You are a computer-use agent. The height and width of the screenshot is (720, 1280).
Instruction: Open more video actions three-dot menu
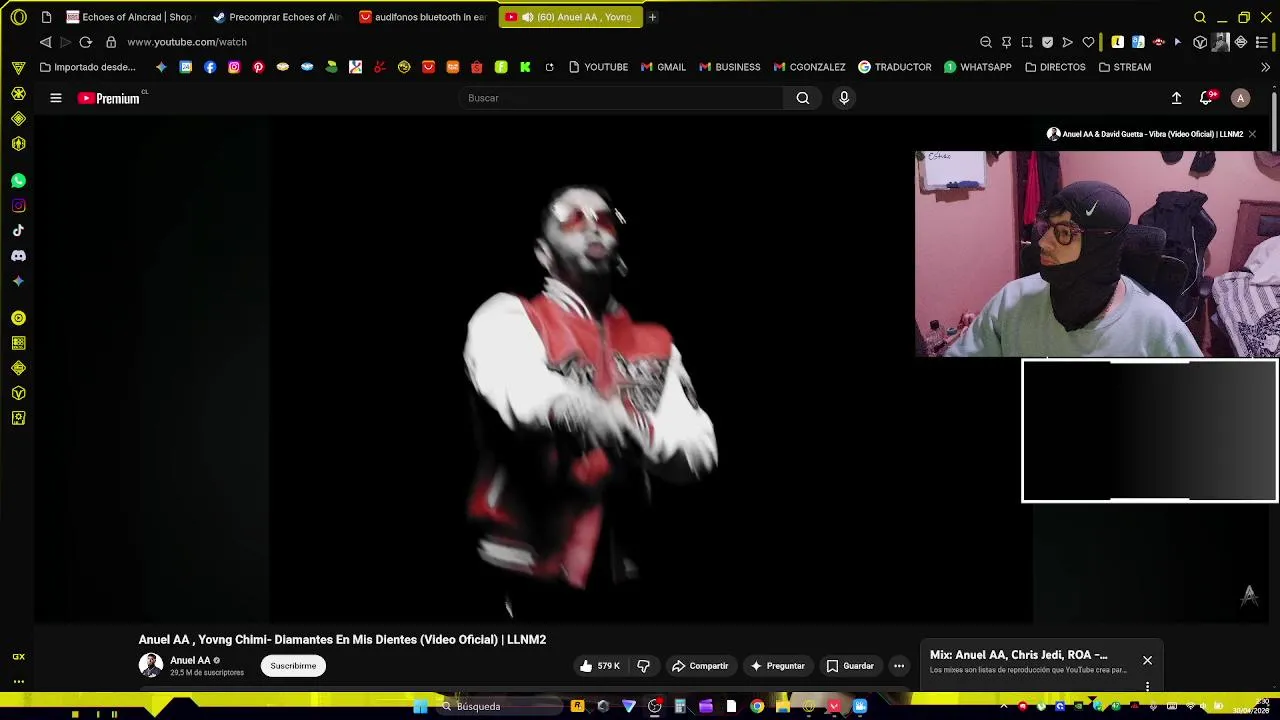coord(899,666)
